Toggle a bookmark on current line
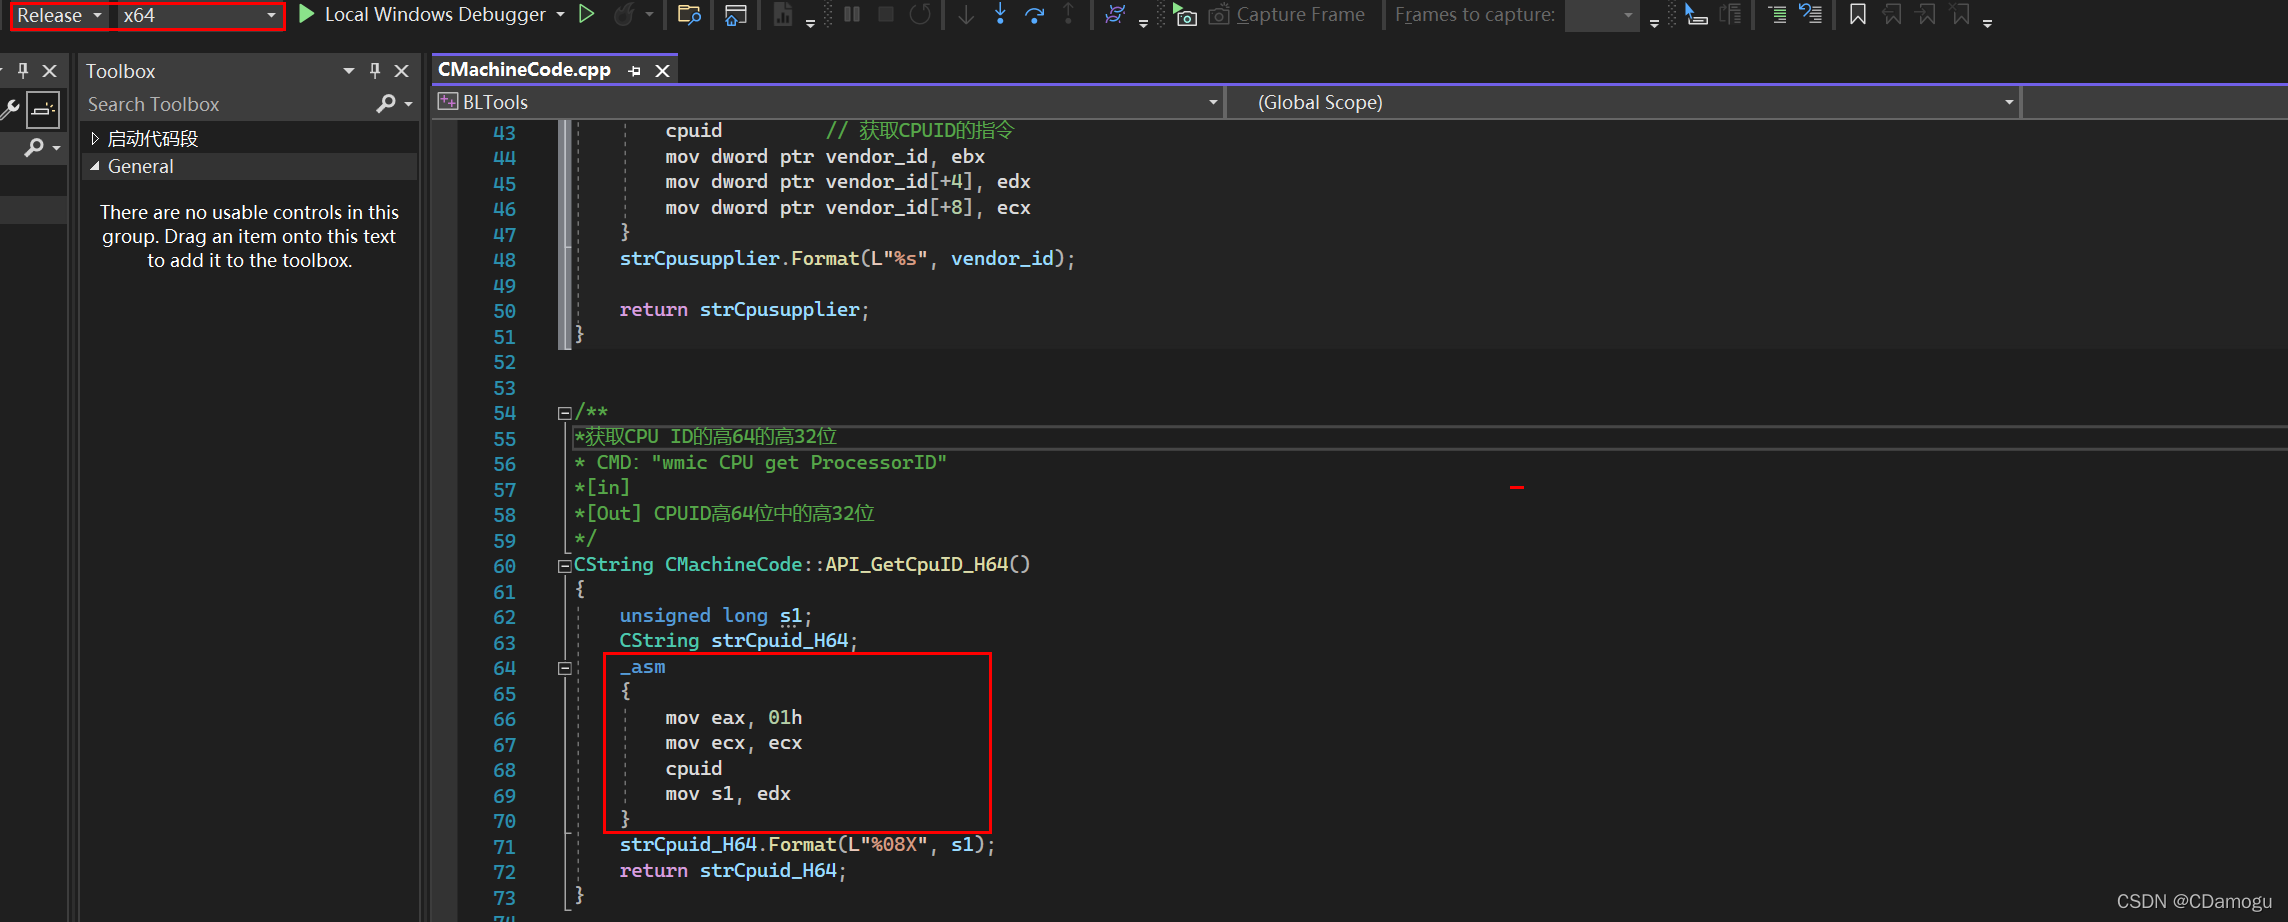Viewport: 2288px width, 922px height. tap(1858, 14)
